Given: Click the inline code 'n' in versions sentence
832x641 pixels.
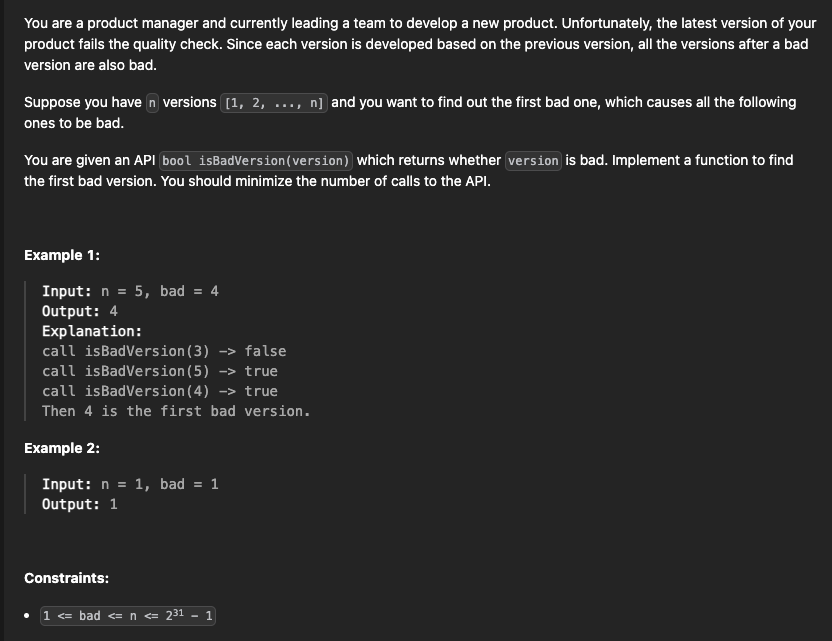Looking at the screenshot, I should 152,102.
